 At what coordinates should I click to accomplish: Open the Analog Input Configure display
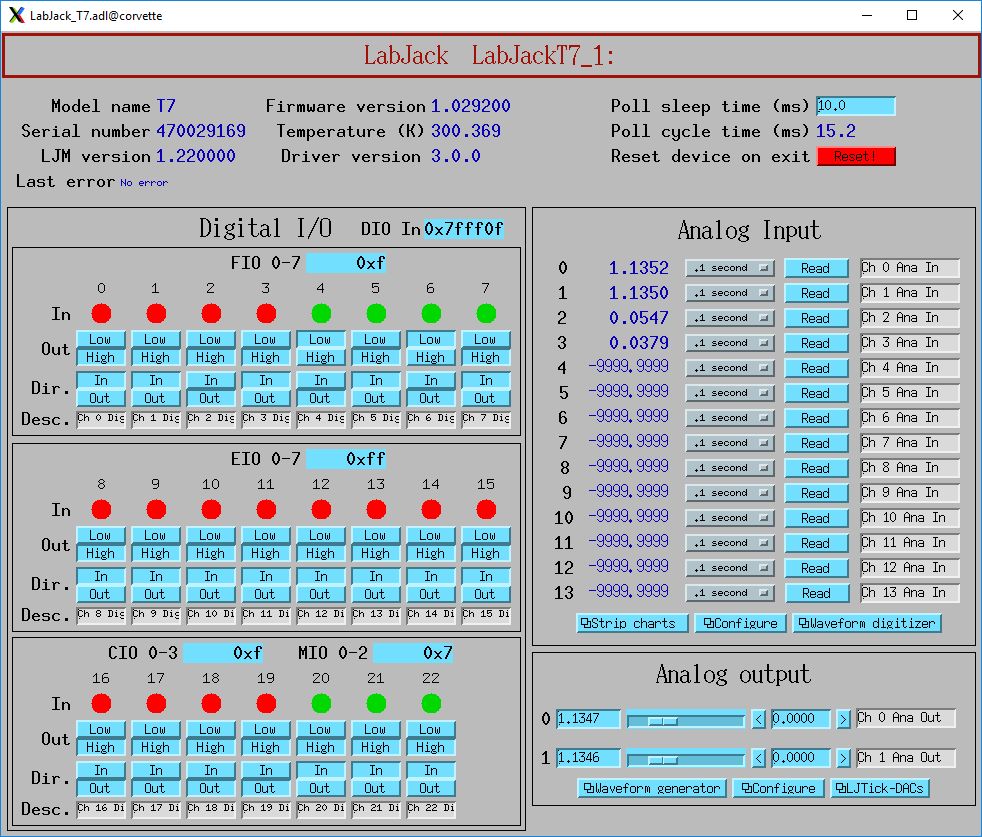click(740, 623)
